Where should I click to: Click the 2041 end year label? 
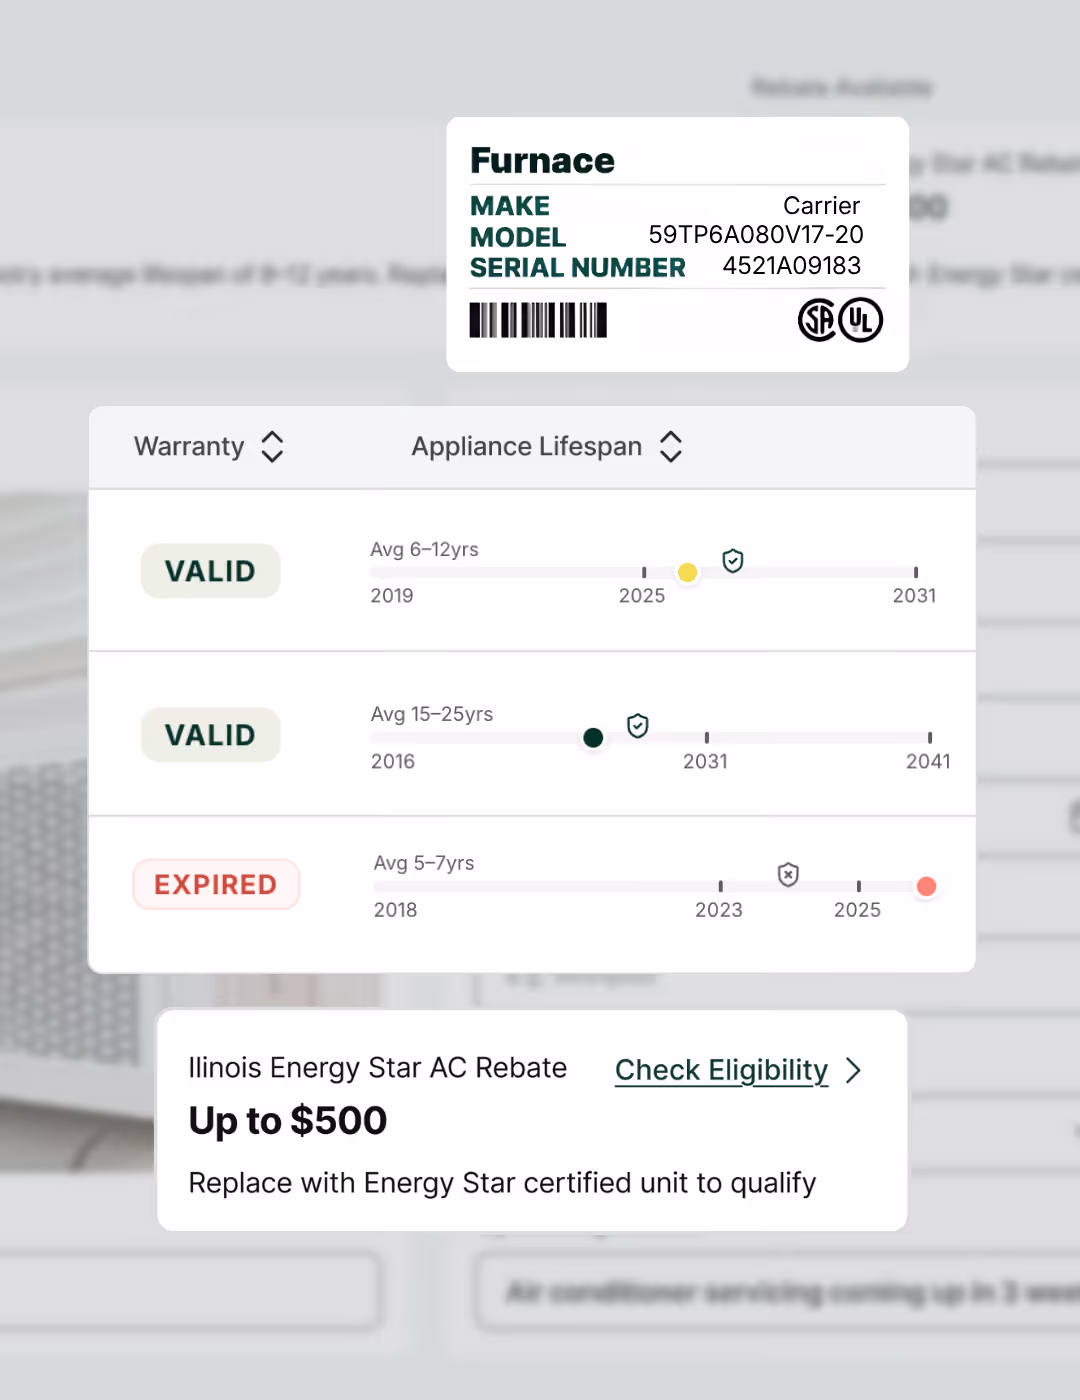click(928, 762)
